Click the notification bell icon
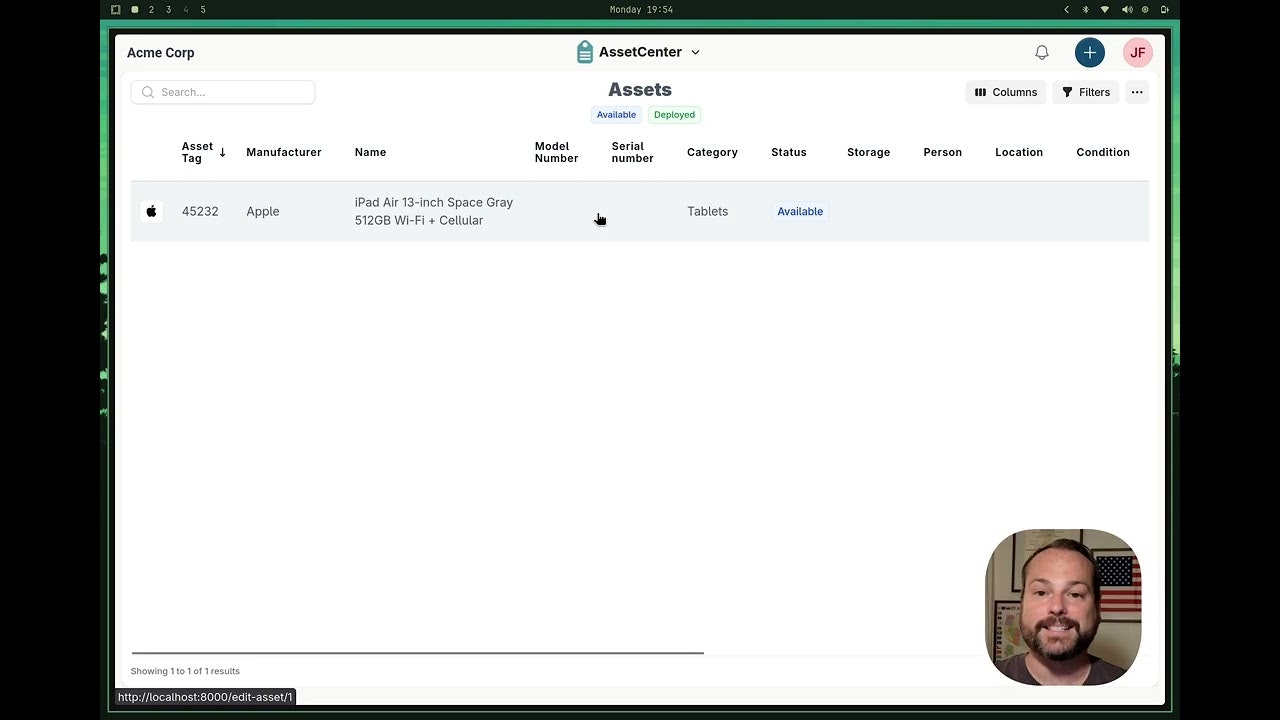Viewport: 1280px width, 720px height. tap(1041, 52)
